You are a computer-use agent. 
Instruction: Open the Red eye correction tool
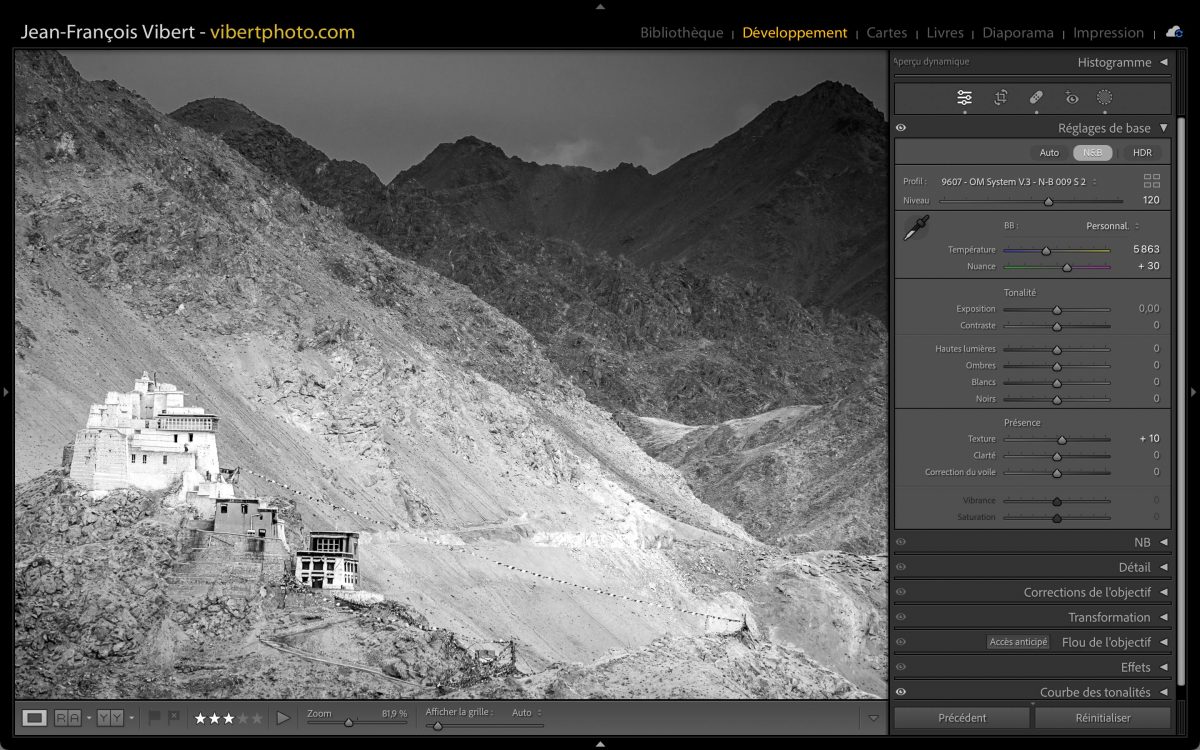pyautogui.click(x=1072, y=97)
